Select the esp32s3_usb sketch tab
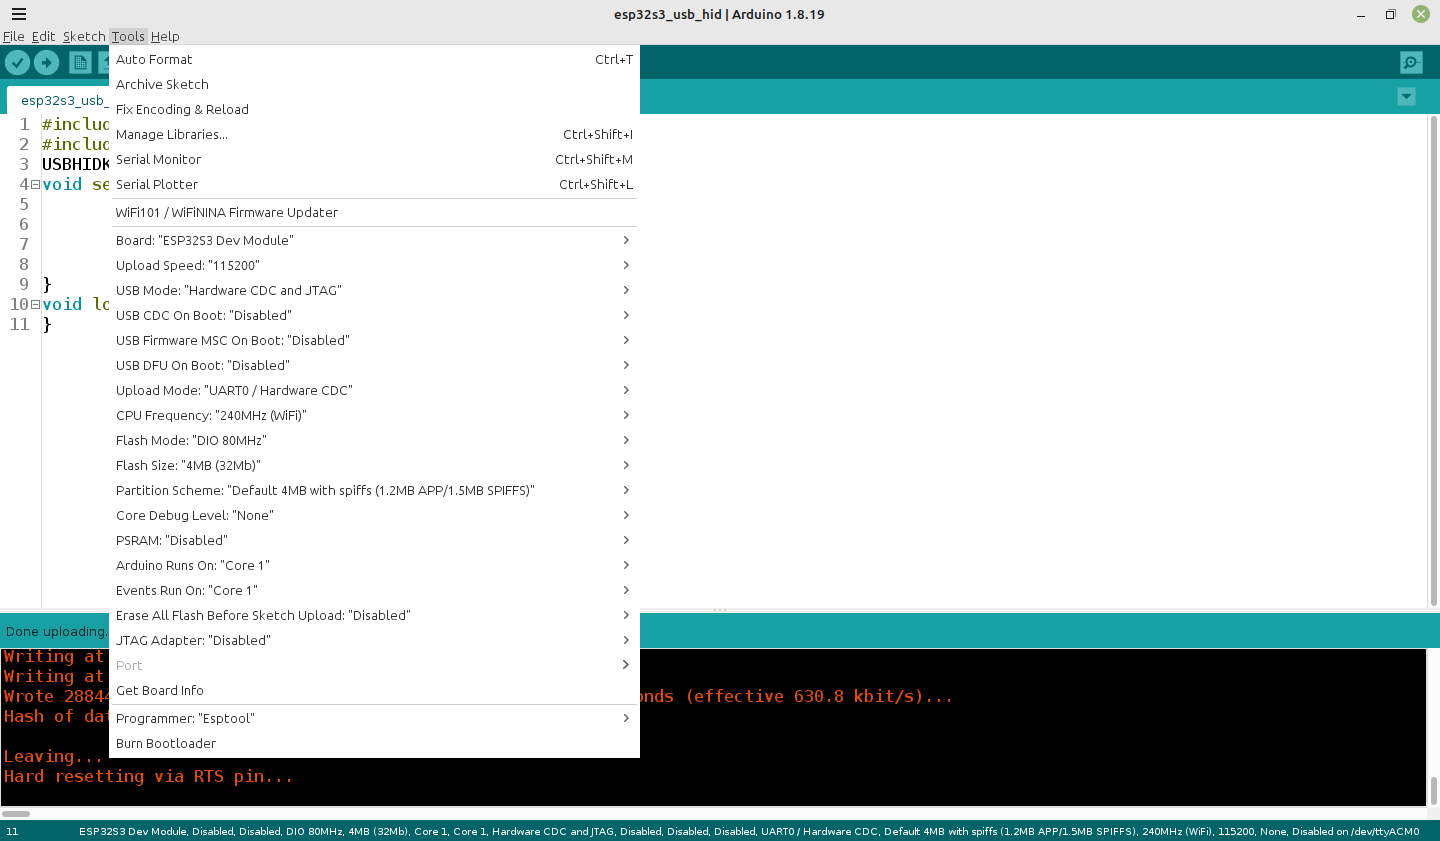 (x=58, y=100)
